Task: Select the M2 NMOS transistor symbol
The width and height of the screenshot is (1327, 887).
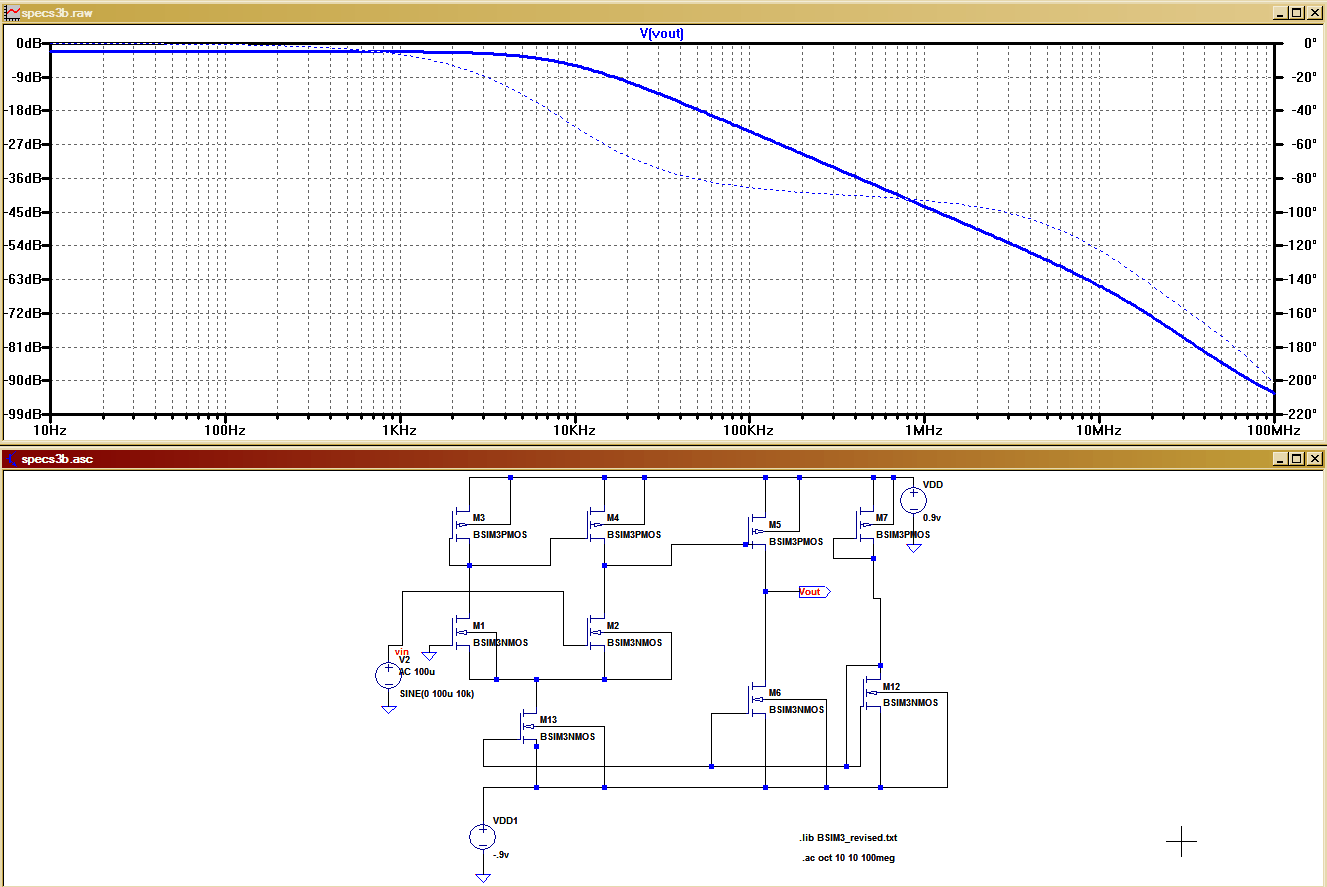Action: tap(596, 632)
